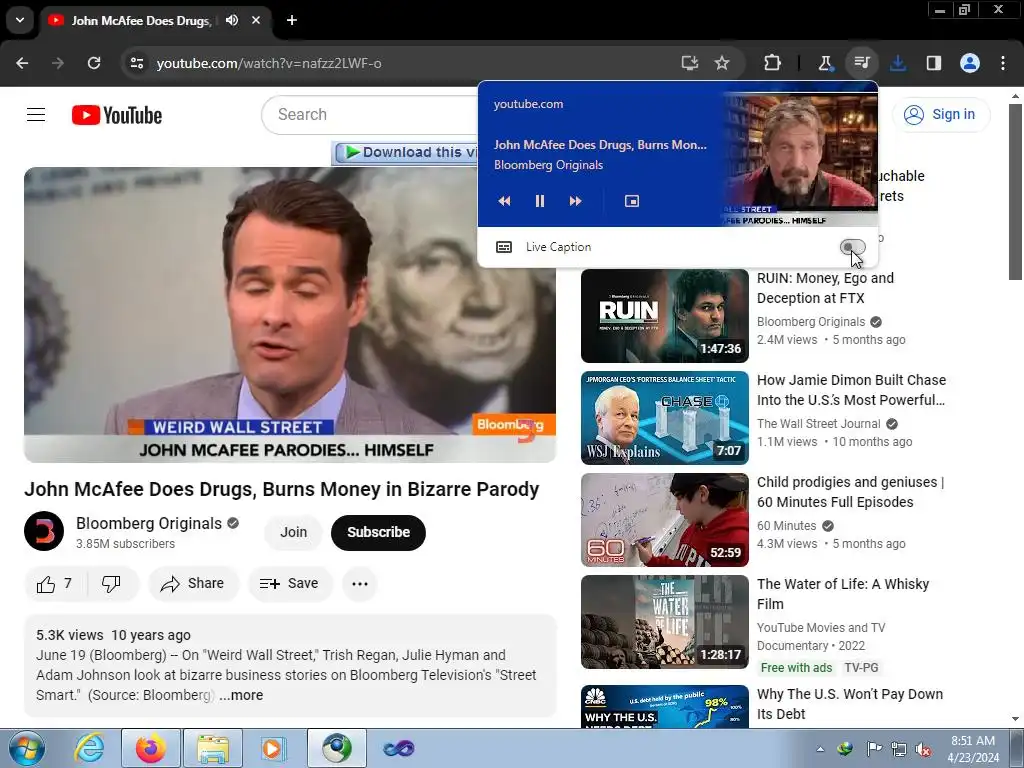
Task: Click the Join button
Action: [x=294, y=532]
